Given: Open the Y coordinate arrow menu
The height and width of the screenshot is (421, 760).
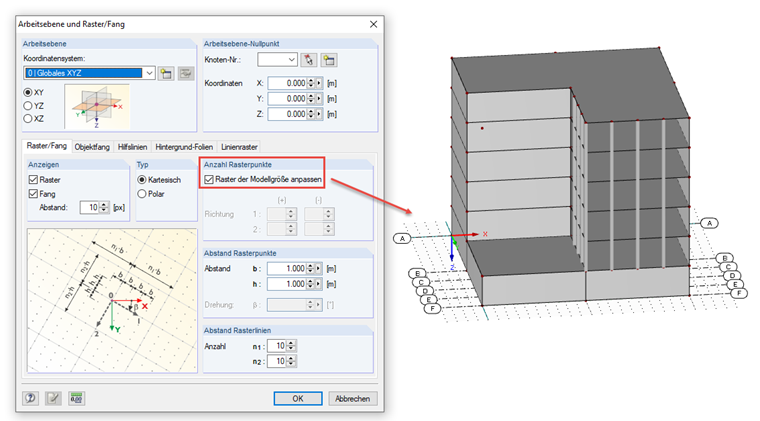Looking at the screenshot, I should point(319,99).
